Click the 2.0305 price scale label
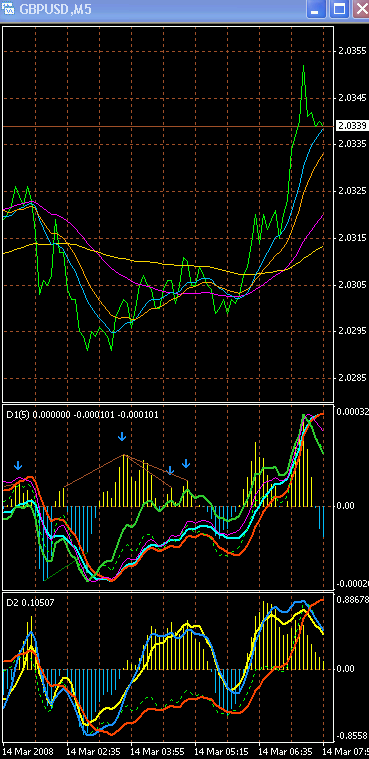The width and height of the screenshot is (369, 759). click(x=352, y=285)
